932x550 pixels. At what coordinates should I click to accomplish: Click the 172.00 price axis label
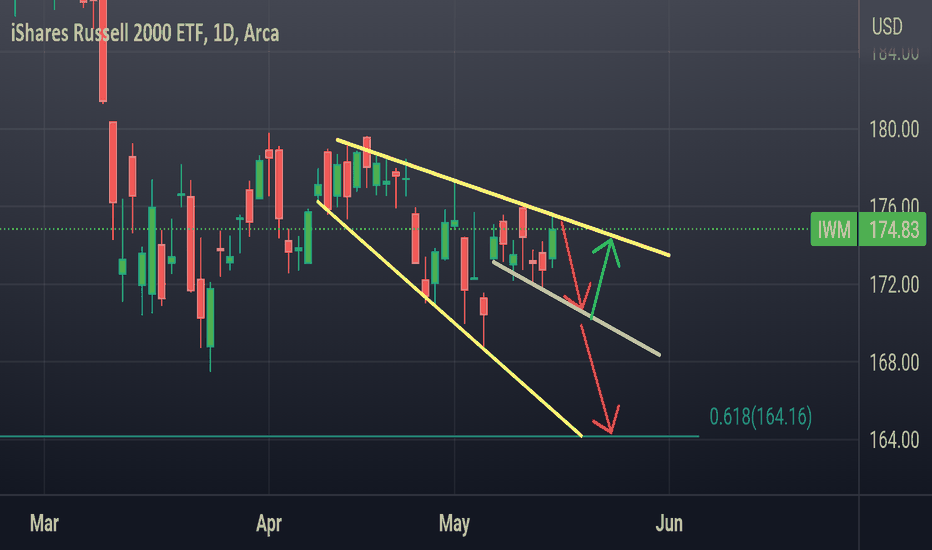[x=894, y=285]
